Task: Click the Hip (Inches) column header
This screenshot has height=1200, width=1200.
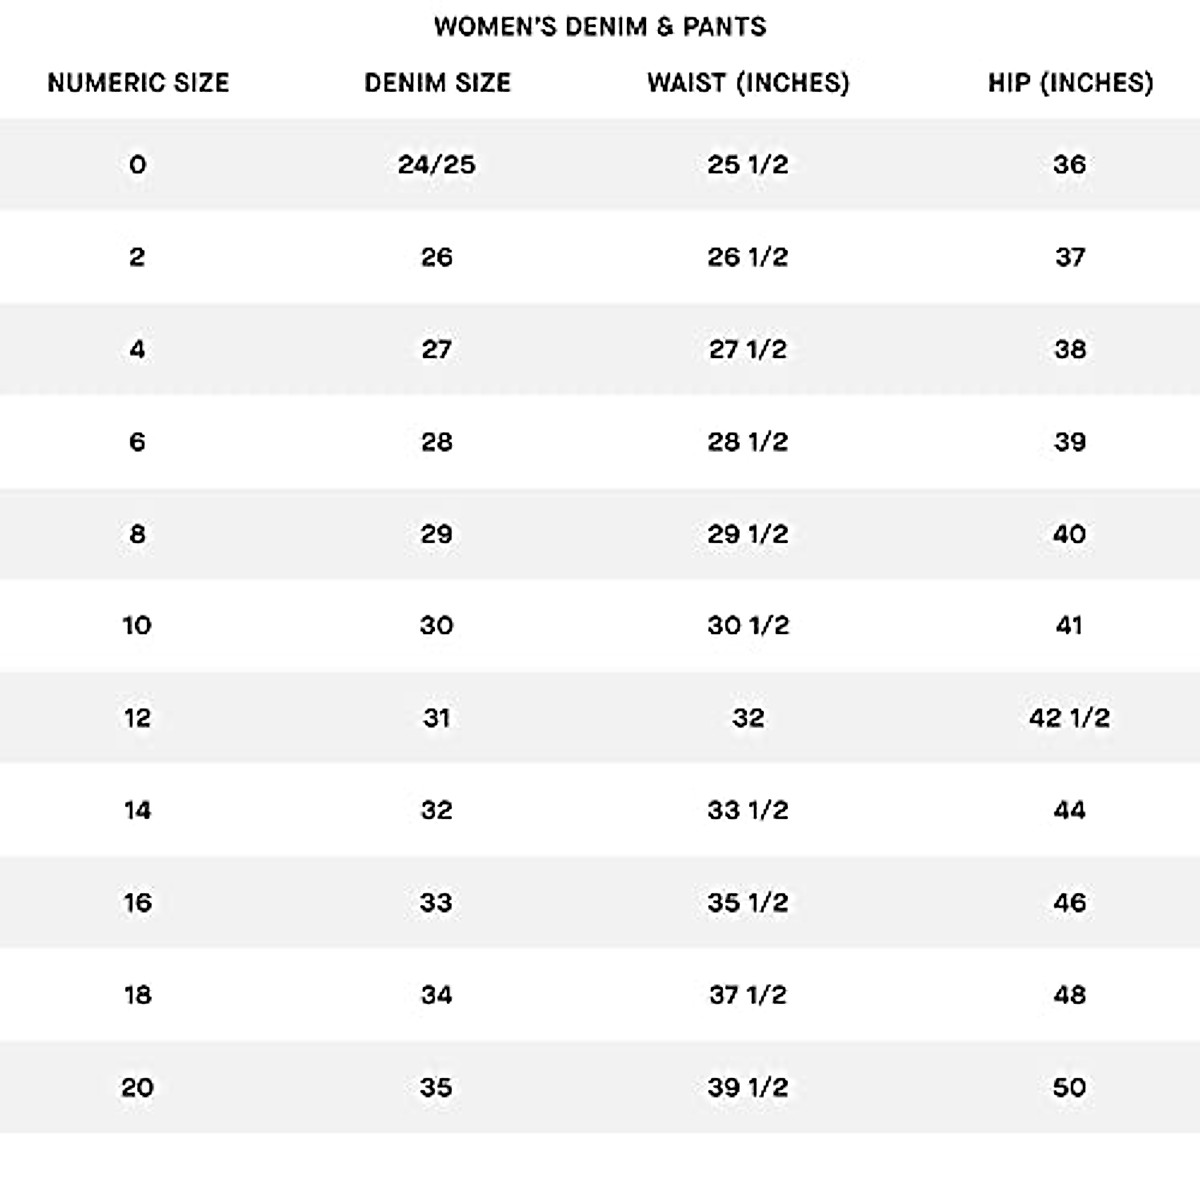Action: tap(1070, 83)
